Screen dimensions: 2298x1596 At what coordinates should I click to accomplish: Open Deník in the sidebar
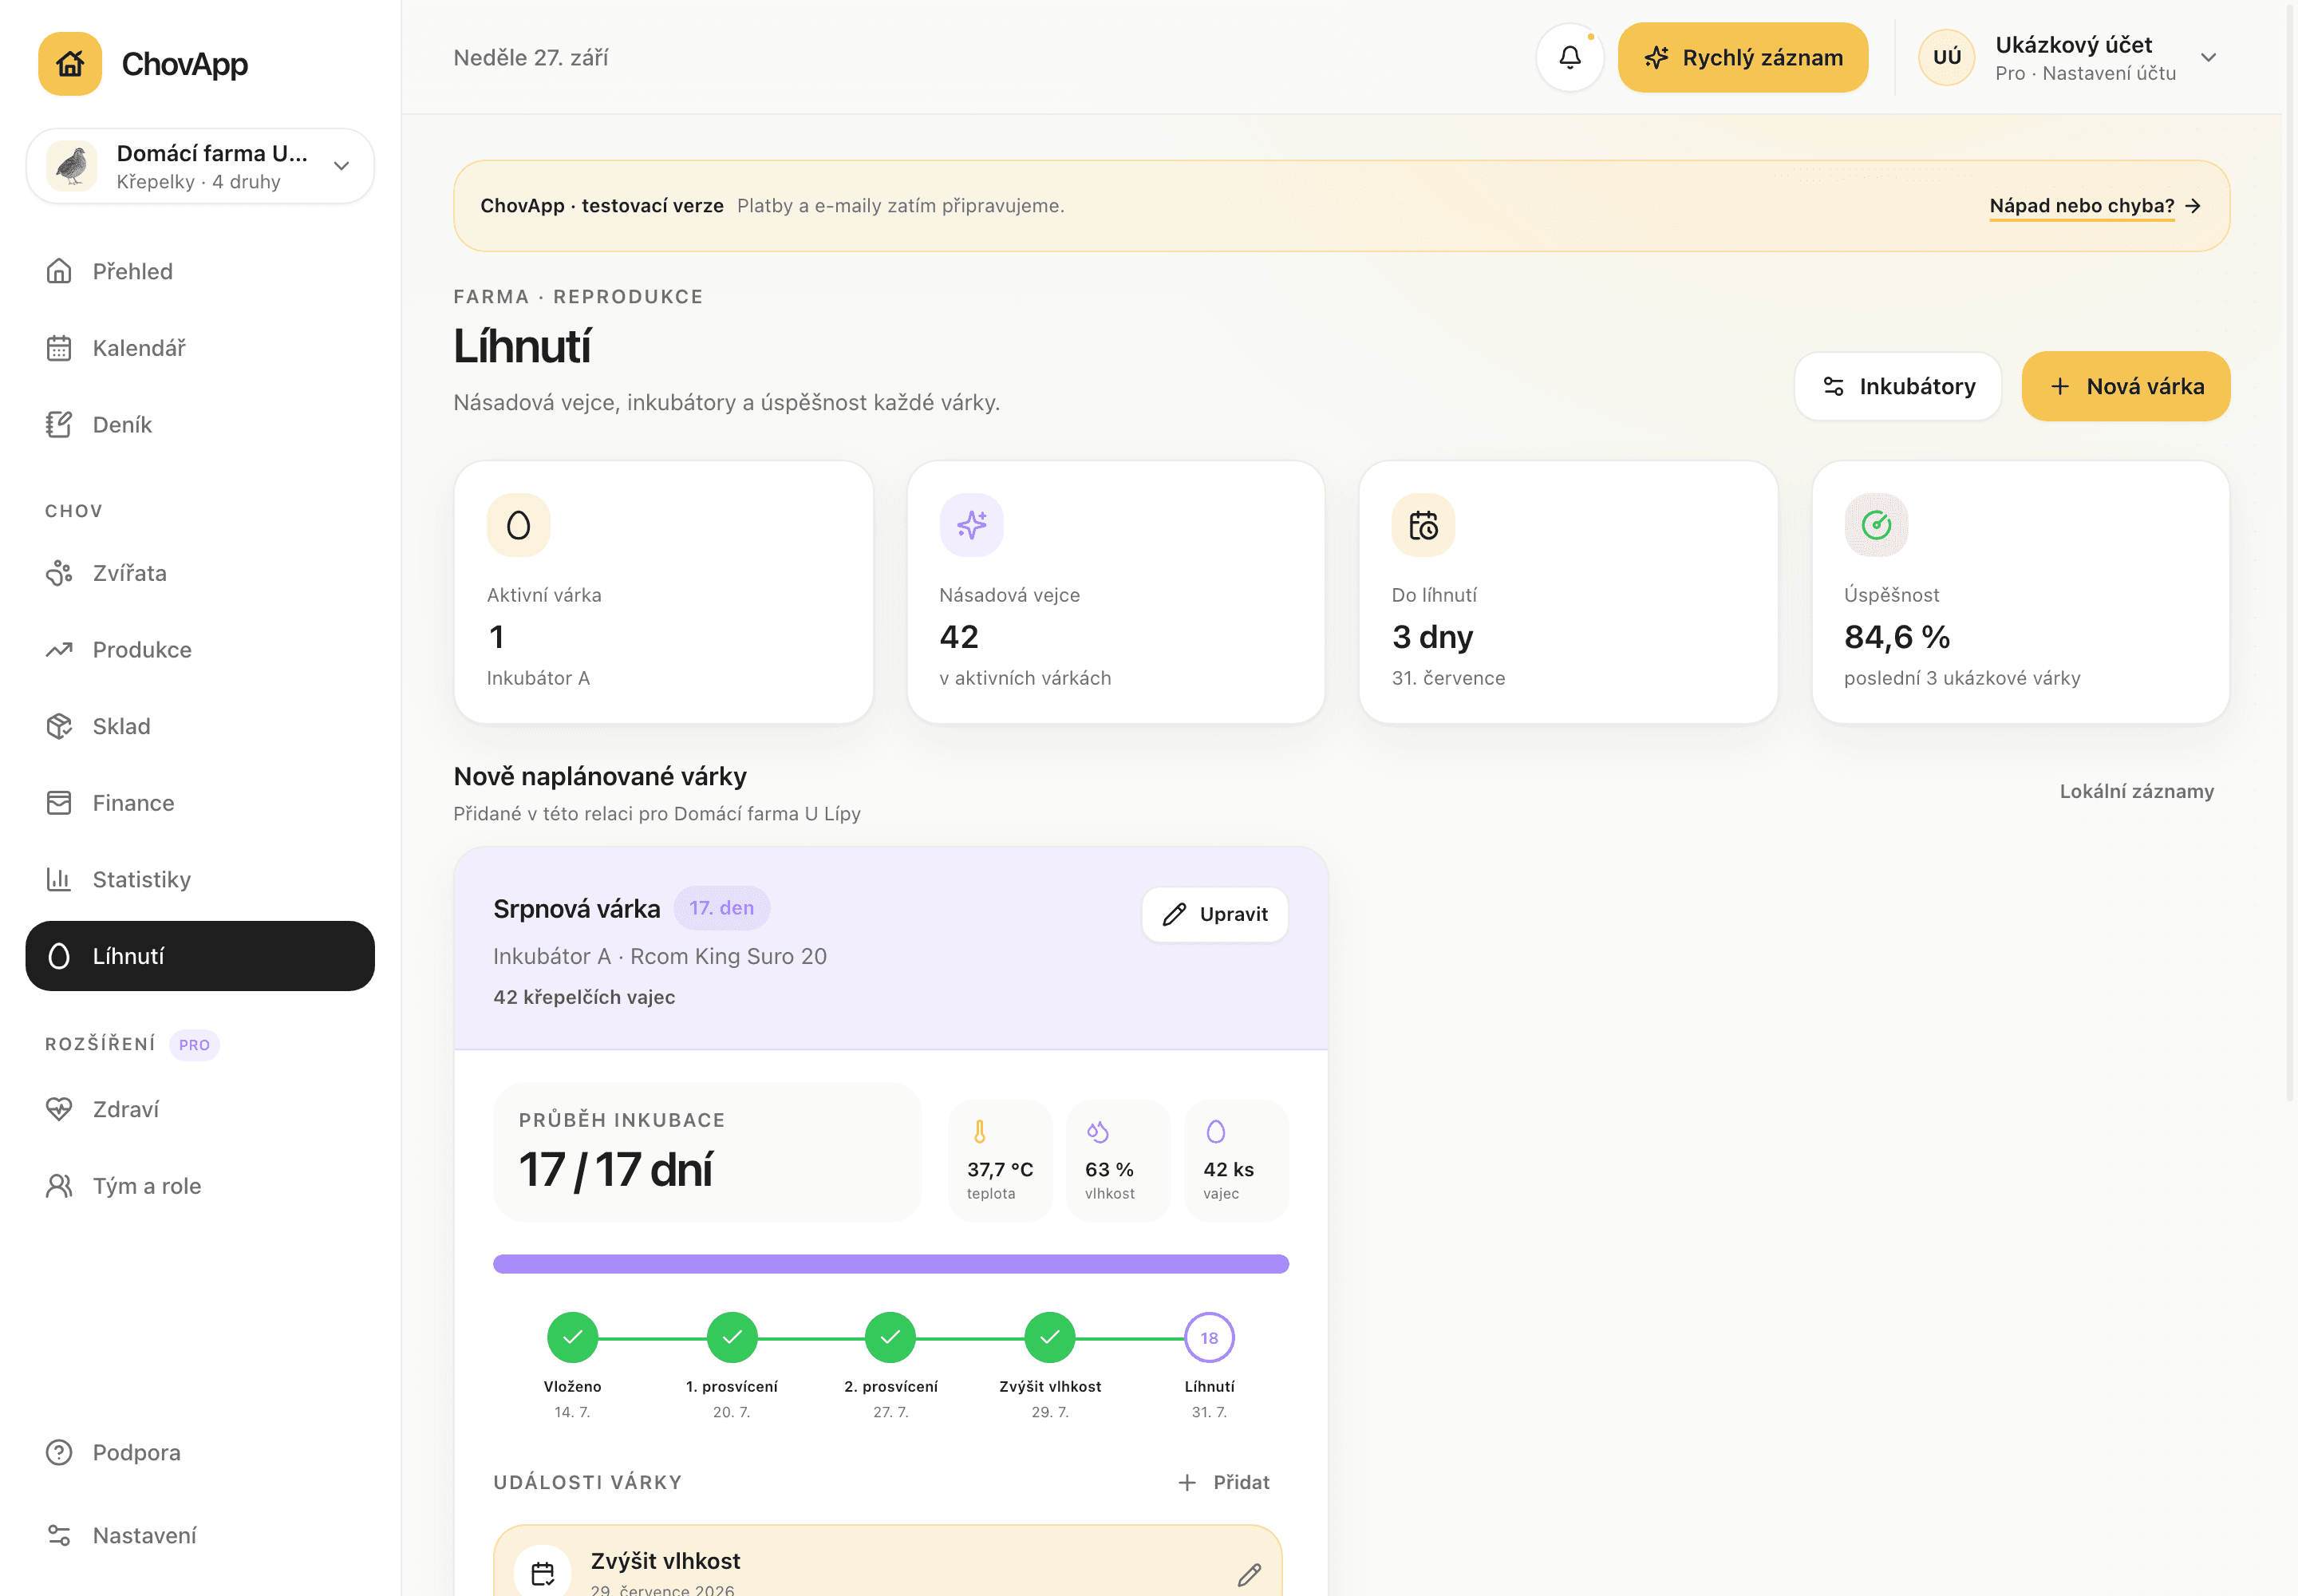[x=200, y=425]
